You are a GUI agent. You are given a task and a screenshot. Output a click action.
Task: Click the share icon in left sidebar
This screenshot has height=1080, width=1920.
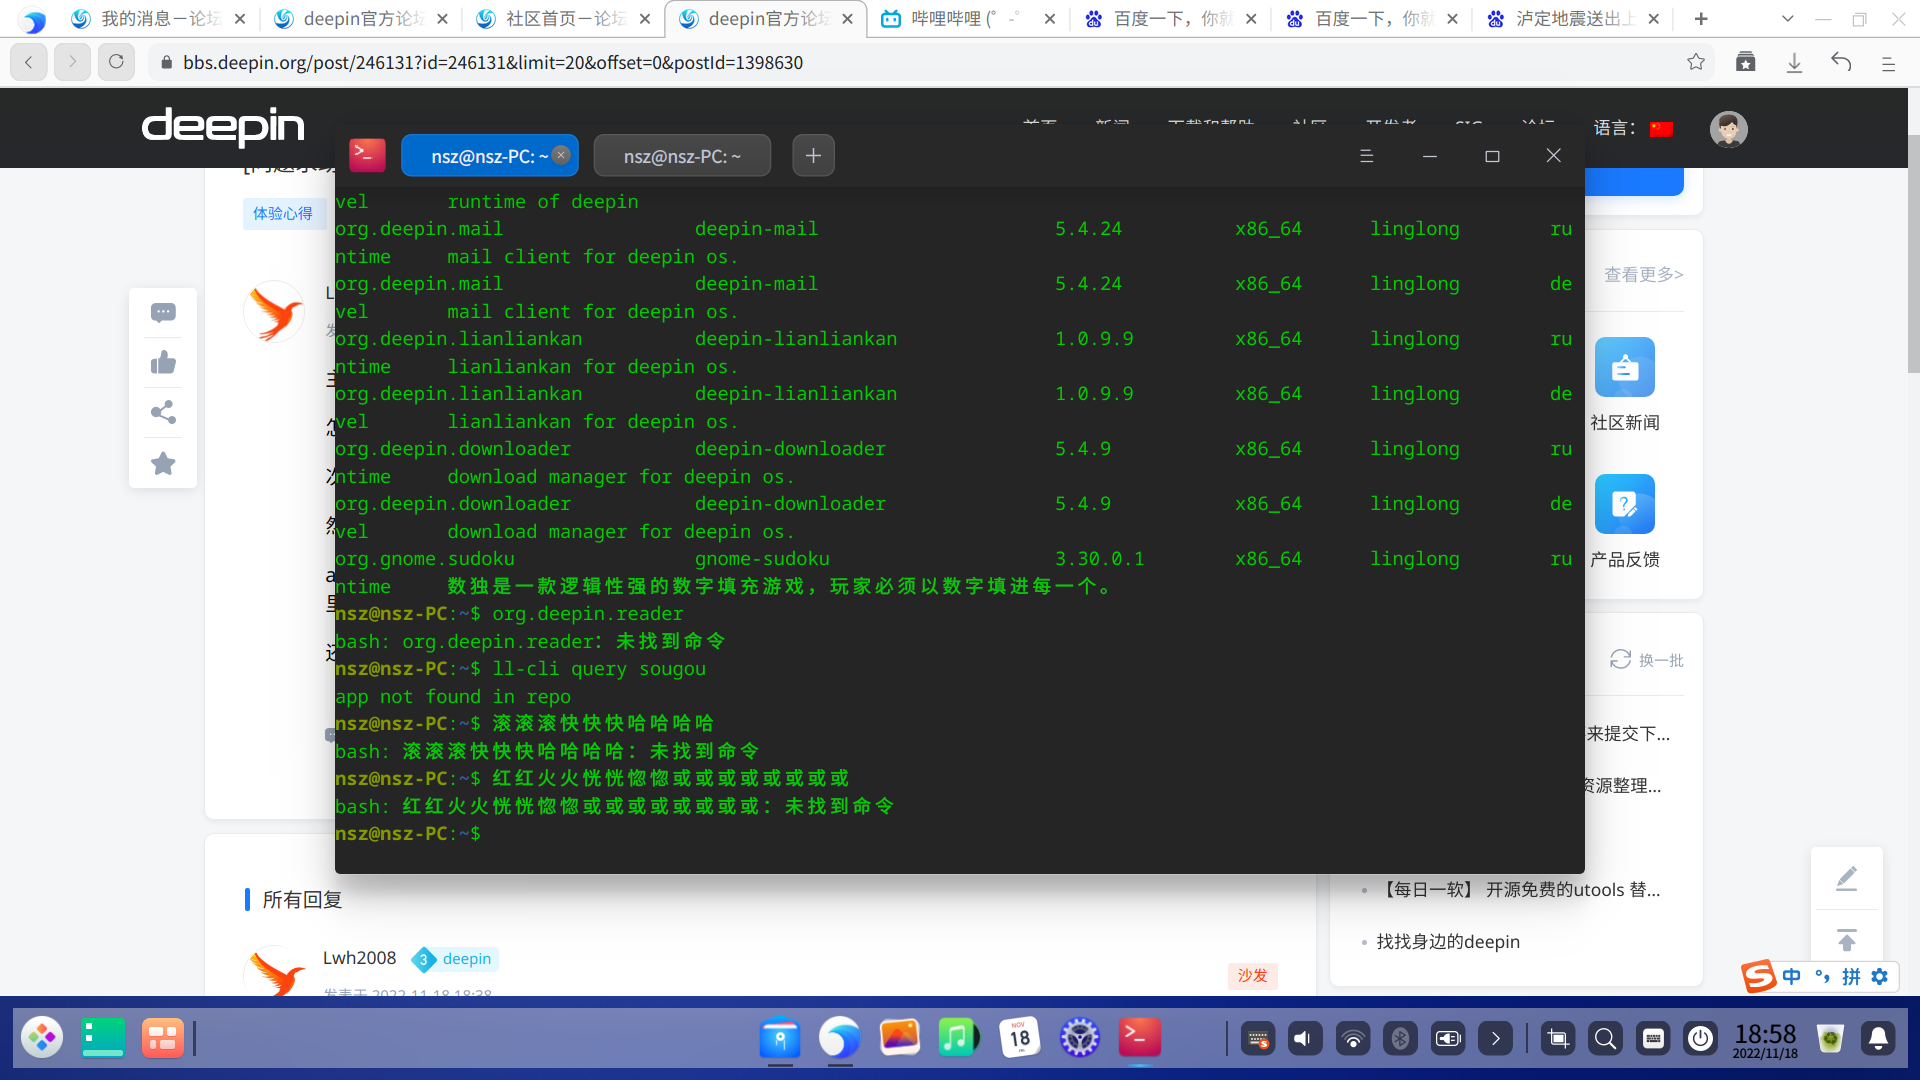[x=163, y=413]
